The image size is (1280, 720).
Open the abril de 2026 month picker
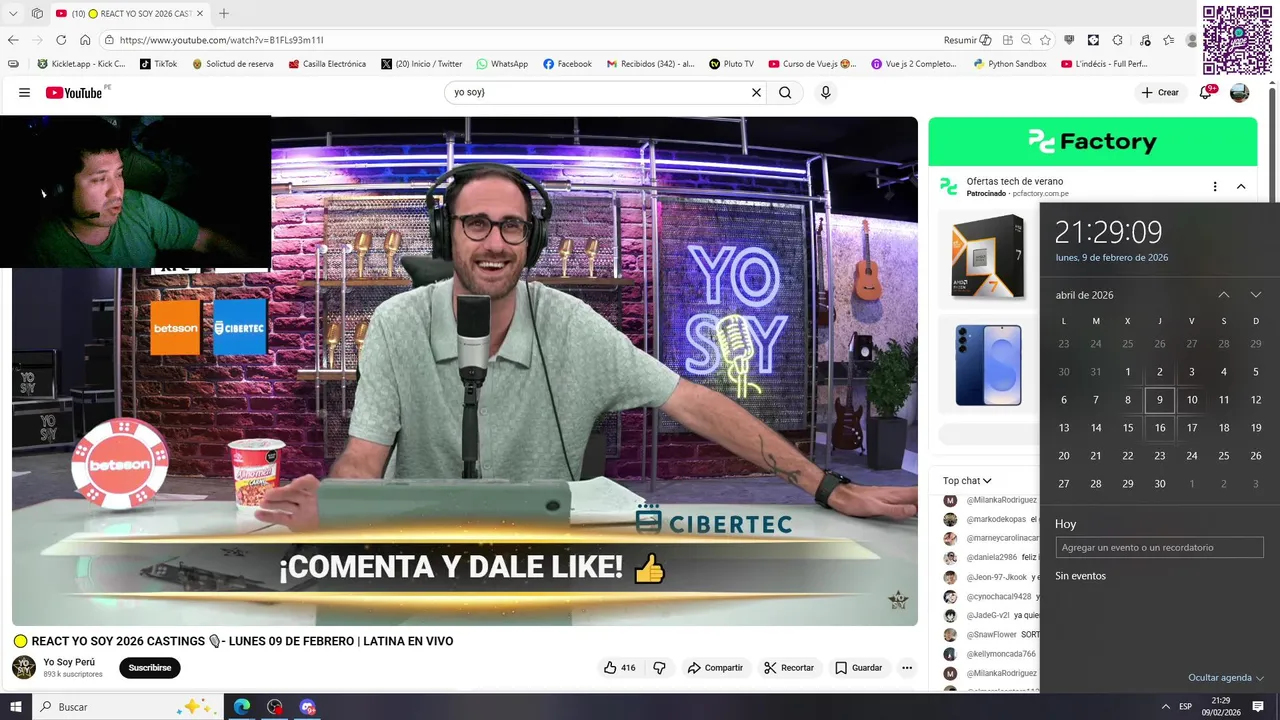coord(1084,295)
